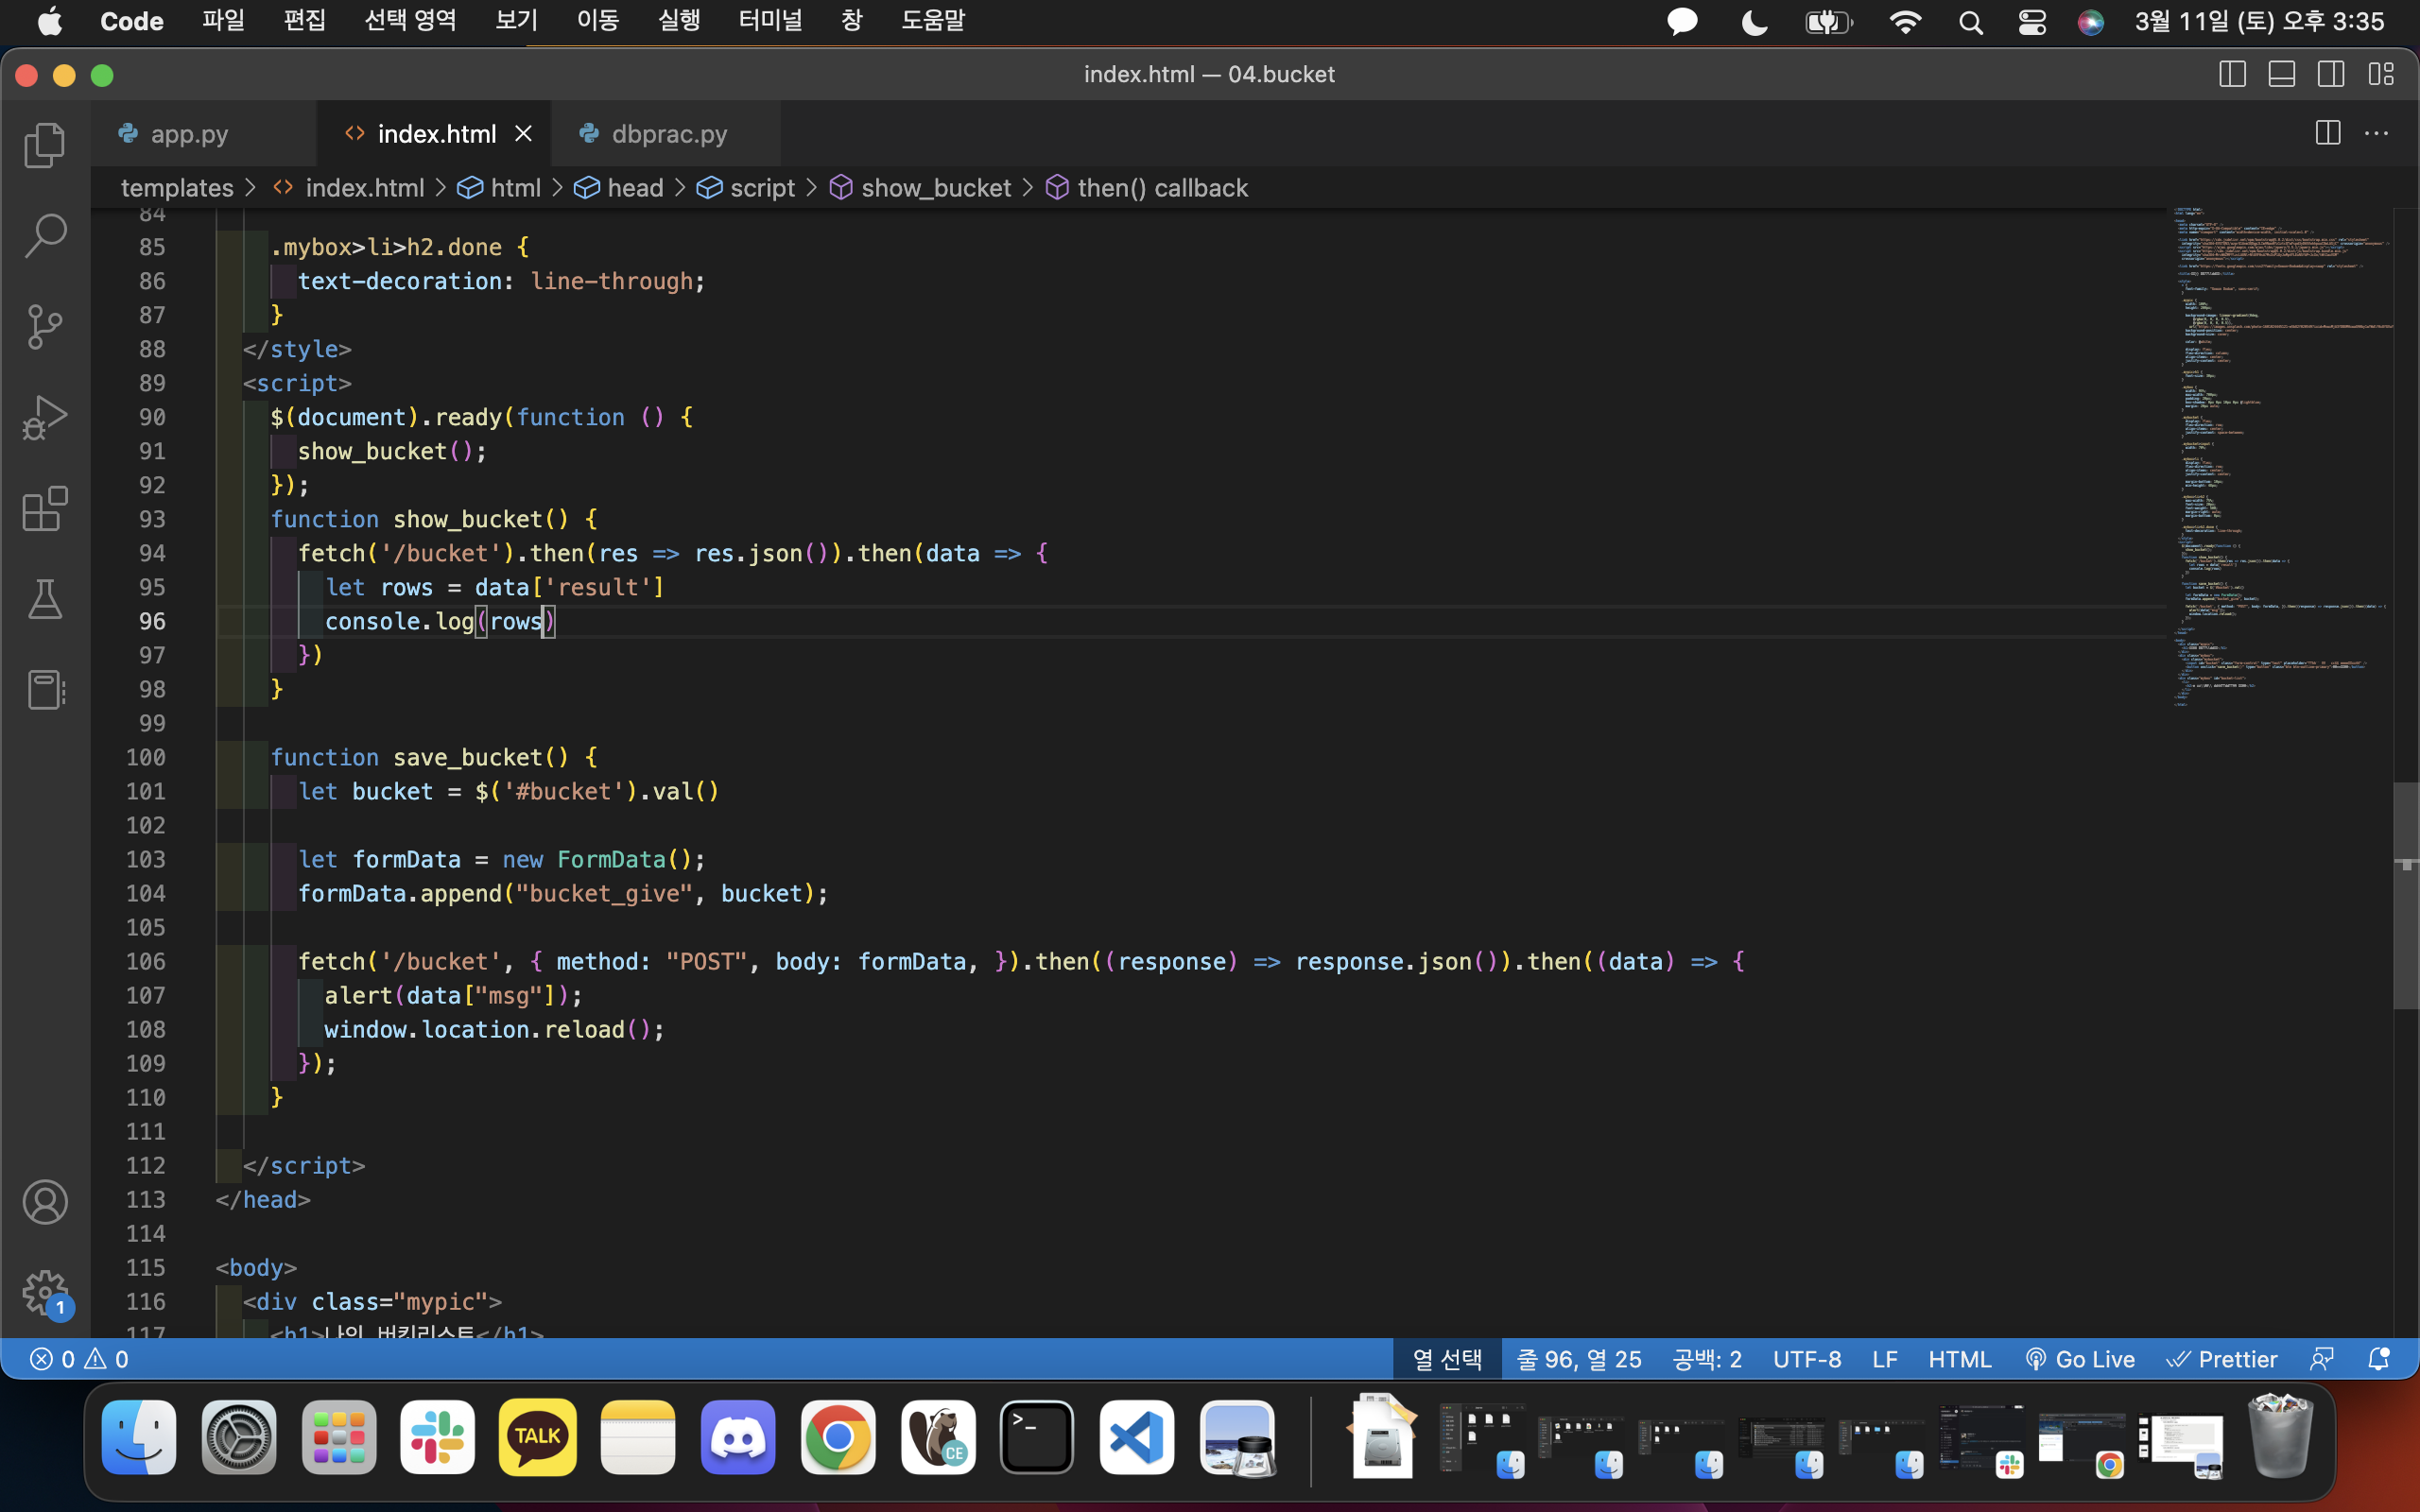The width and height of the screenshot is (2420, 1512).
Task: Expand the show_bucket breadcrumb
Action: point(921,188)
